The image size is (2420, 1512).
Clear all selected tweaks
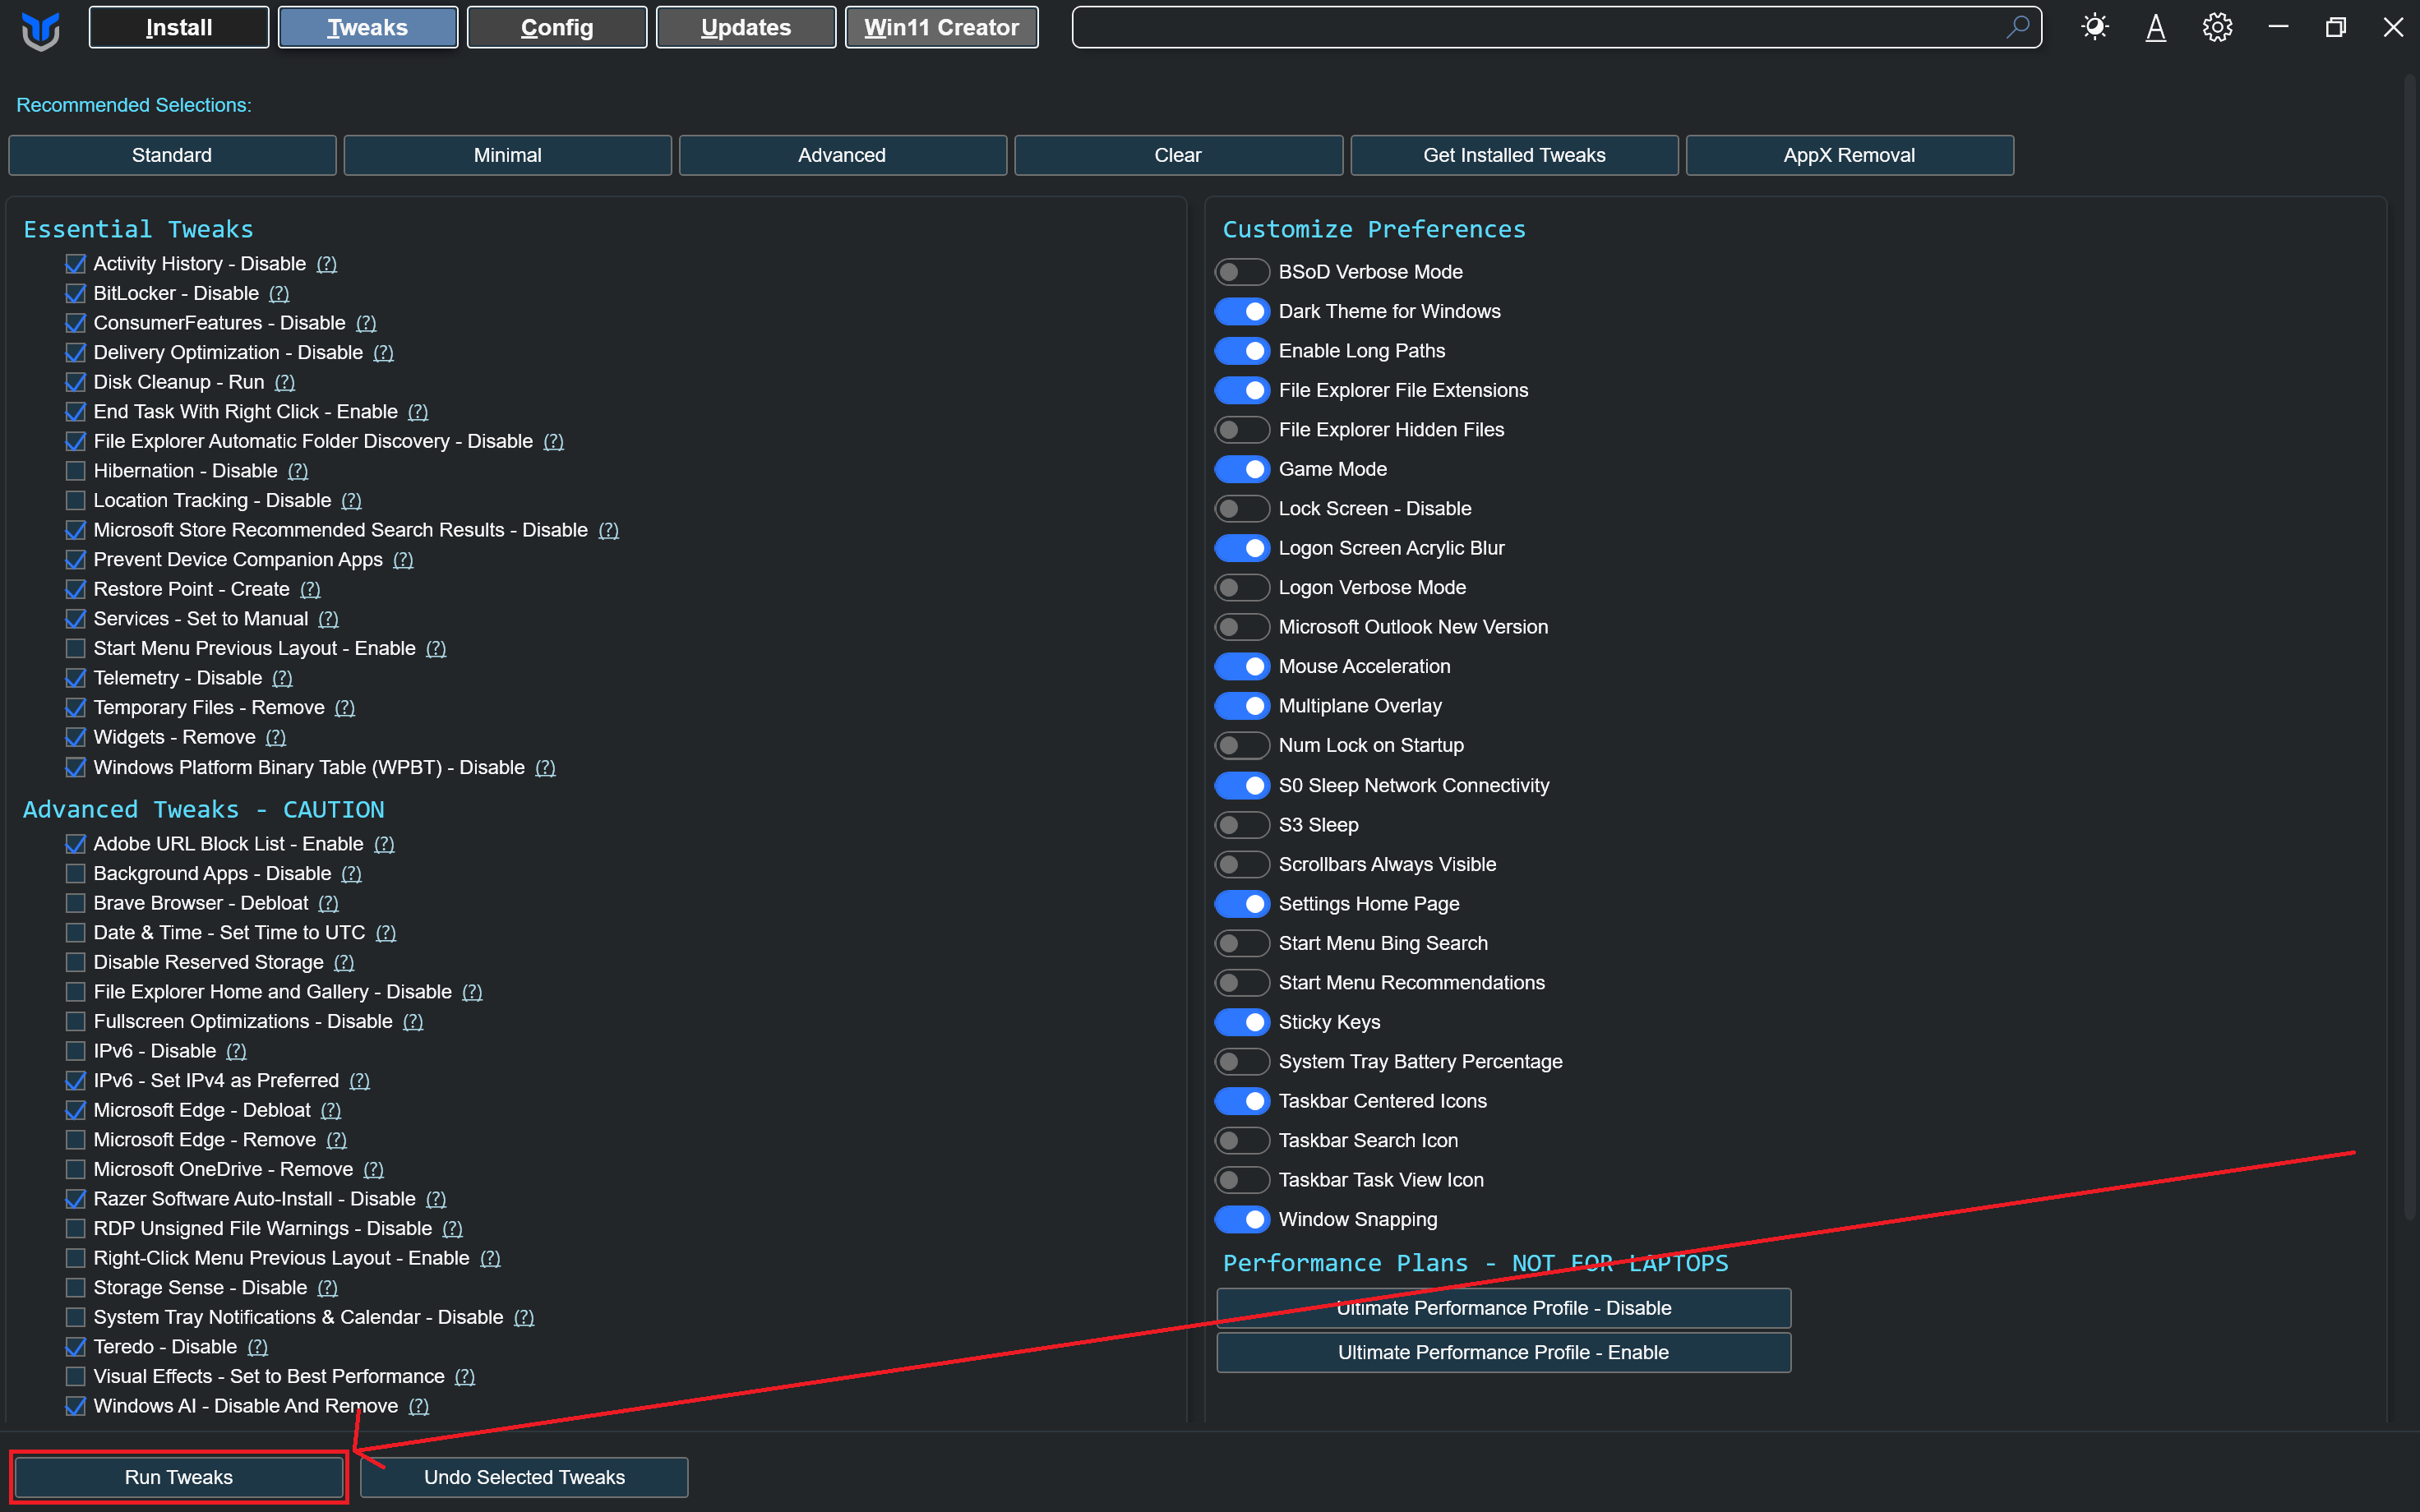coord(1179,155)
